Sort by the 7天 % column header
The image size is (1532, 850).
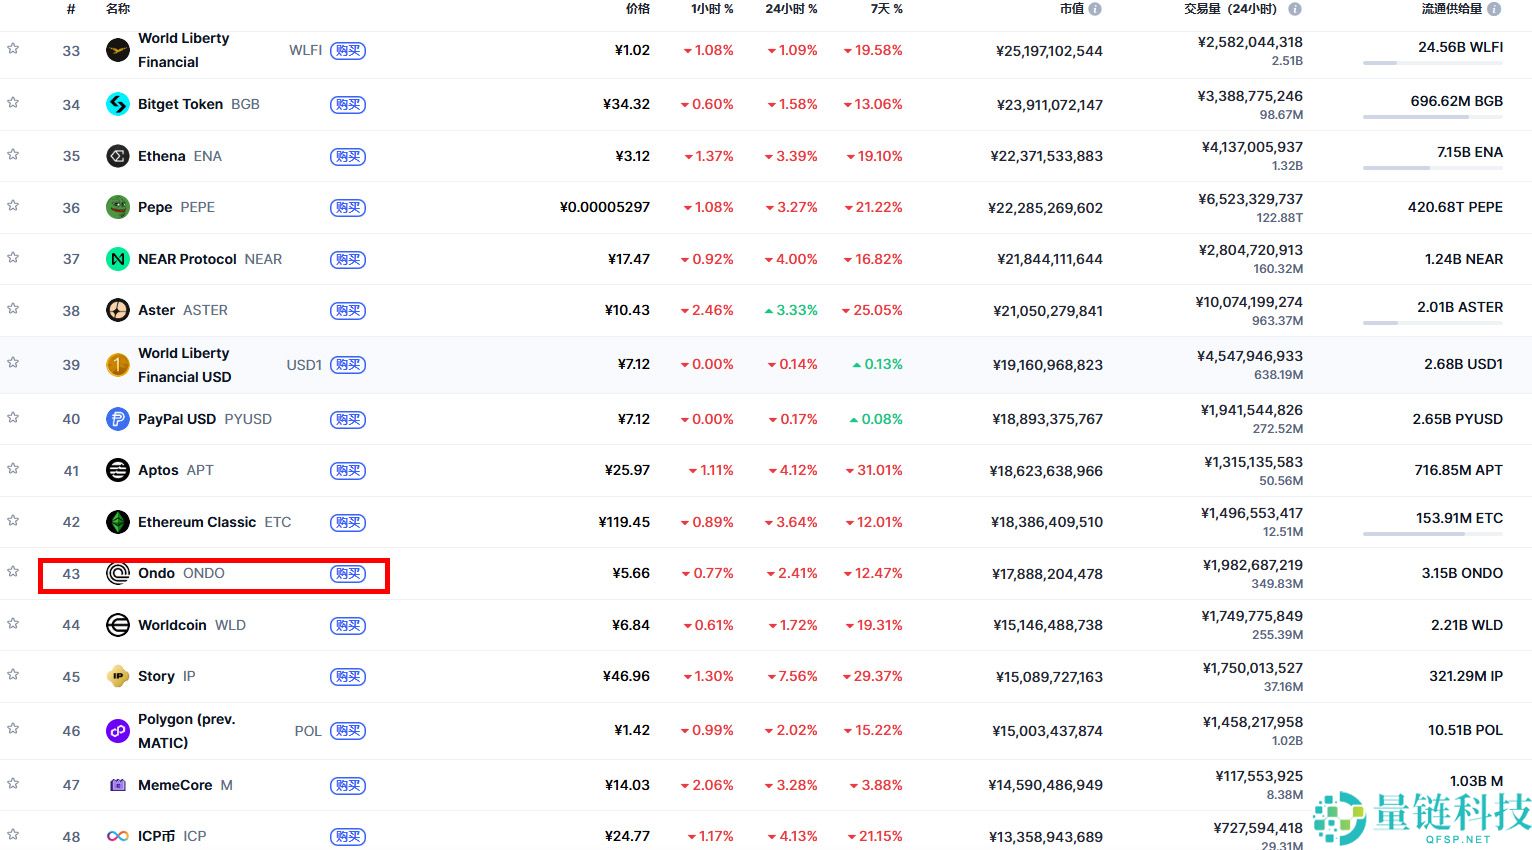886,9
